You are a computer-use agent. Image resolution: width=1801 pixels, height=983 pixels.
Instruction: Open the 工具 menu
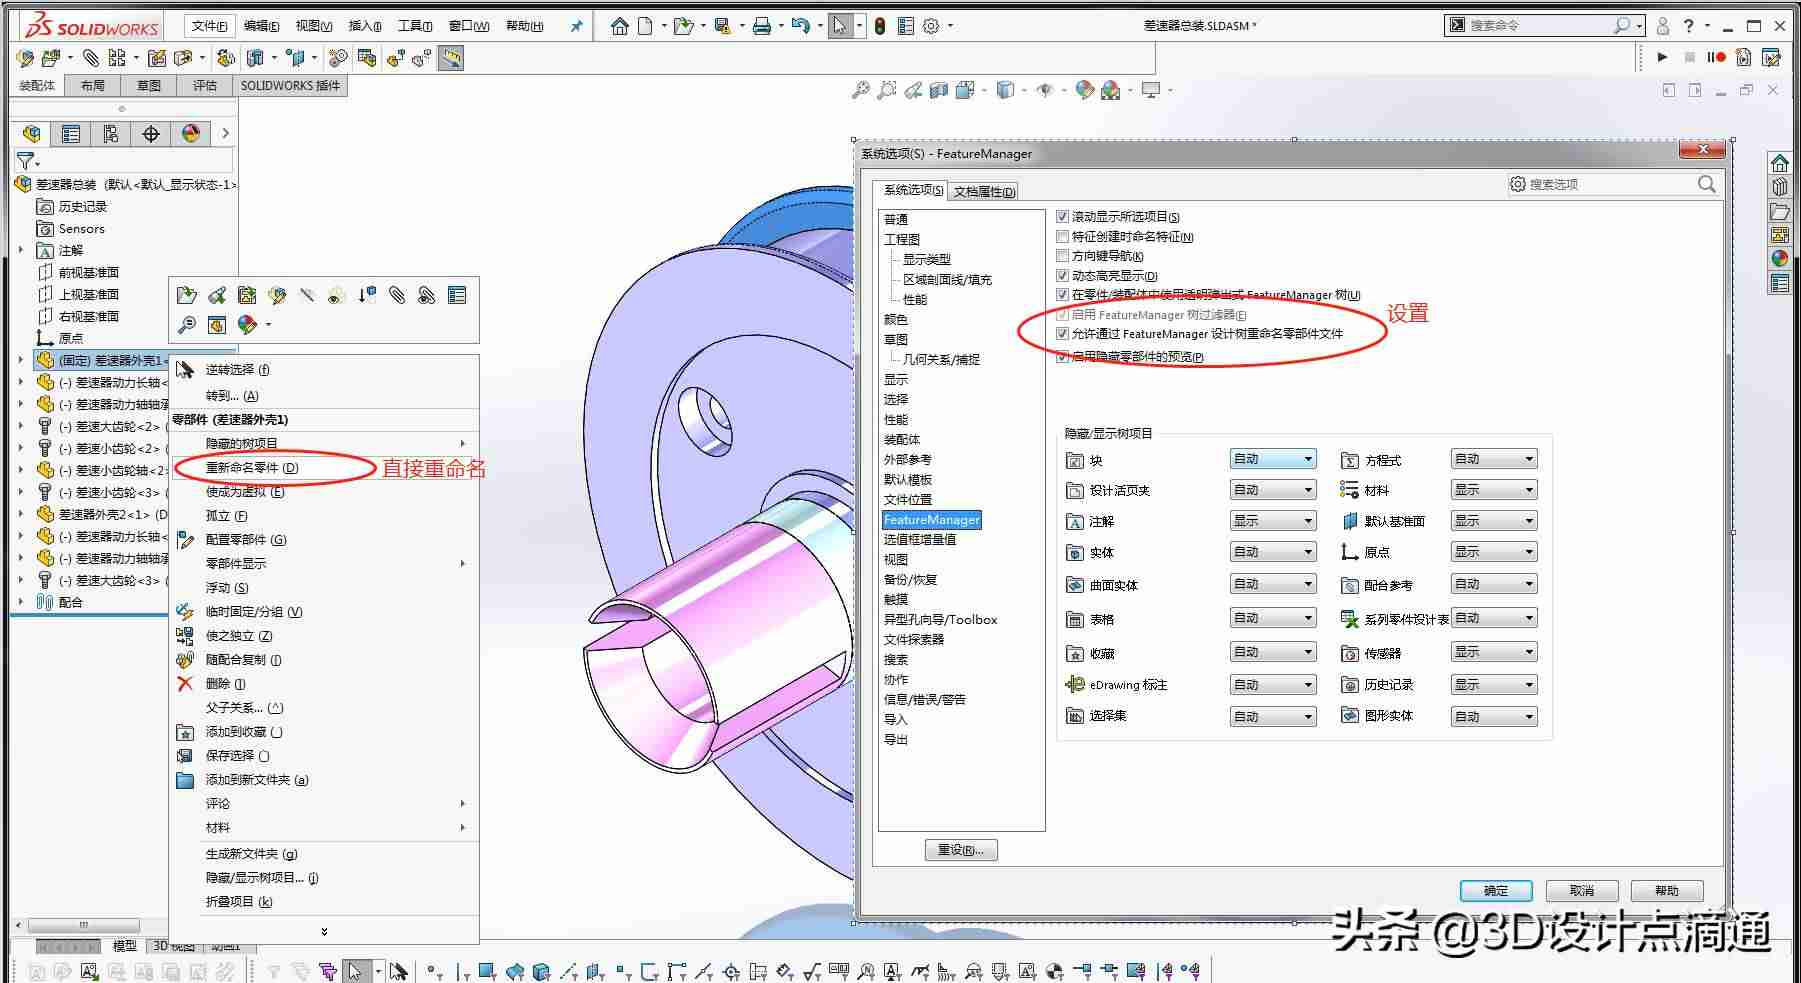pyautogui.click(x=415, y=26)
